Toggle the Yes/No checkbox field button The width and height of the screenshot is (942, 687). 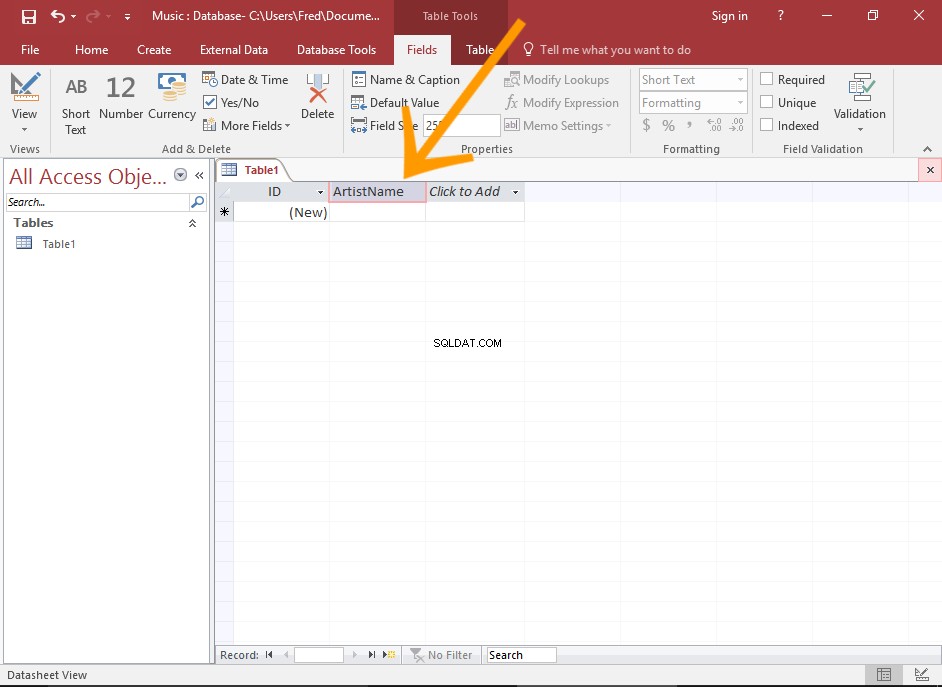point(232,103)
